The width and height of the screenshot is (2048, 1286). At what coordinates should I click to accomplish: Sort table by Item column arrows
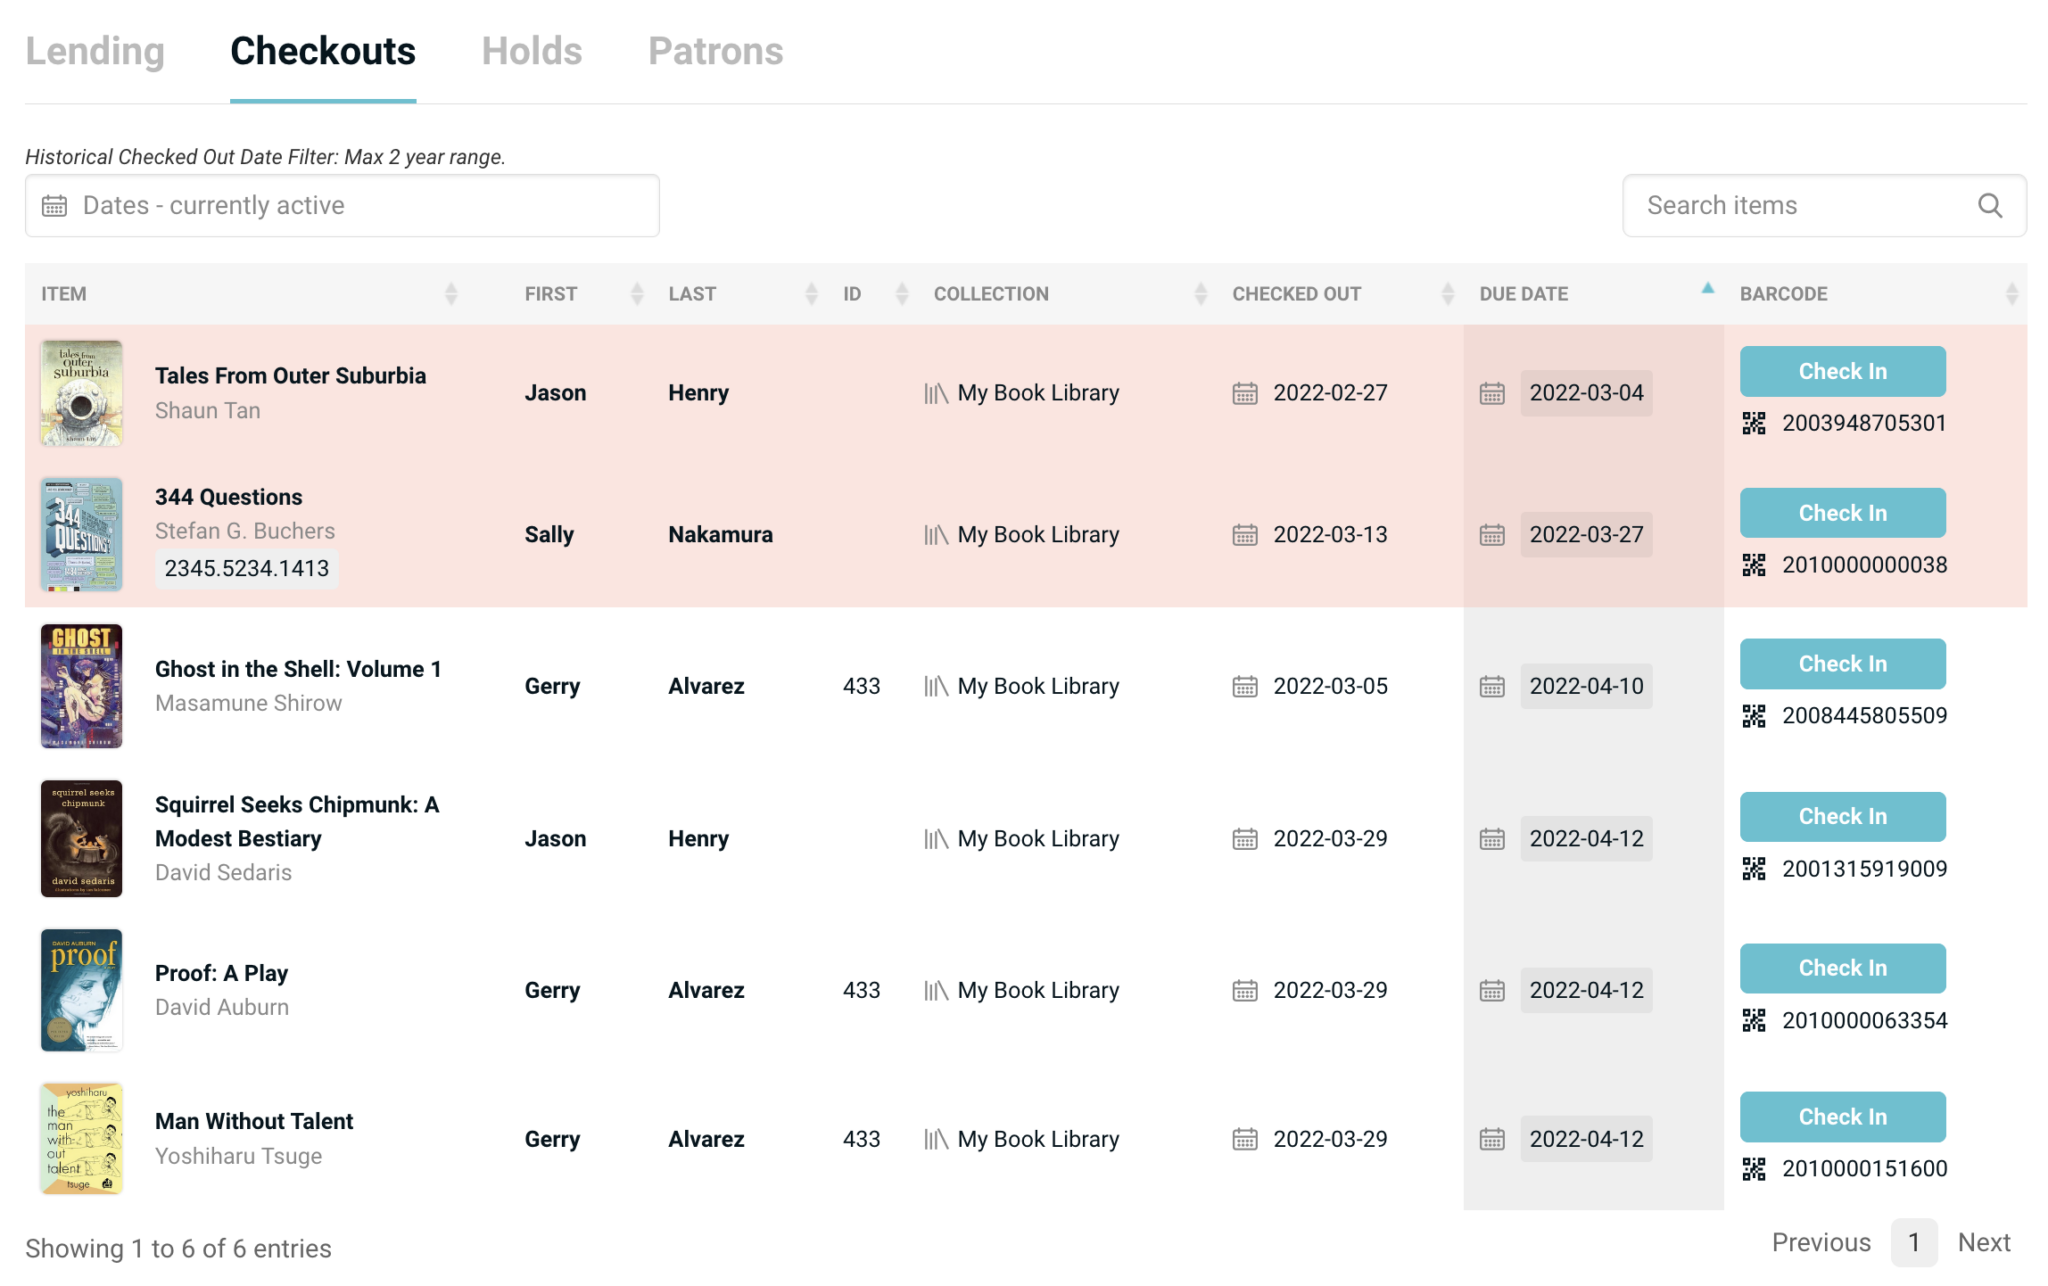click(x=451, y=294)
